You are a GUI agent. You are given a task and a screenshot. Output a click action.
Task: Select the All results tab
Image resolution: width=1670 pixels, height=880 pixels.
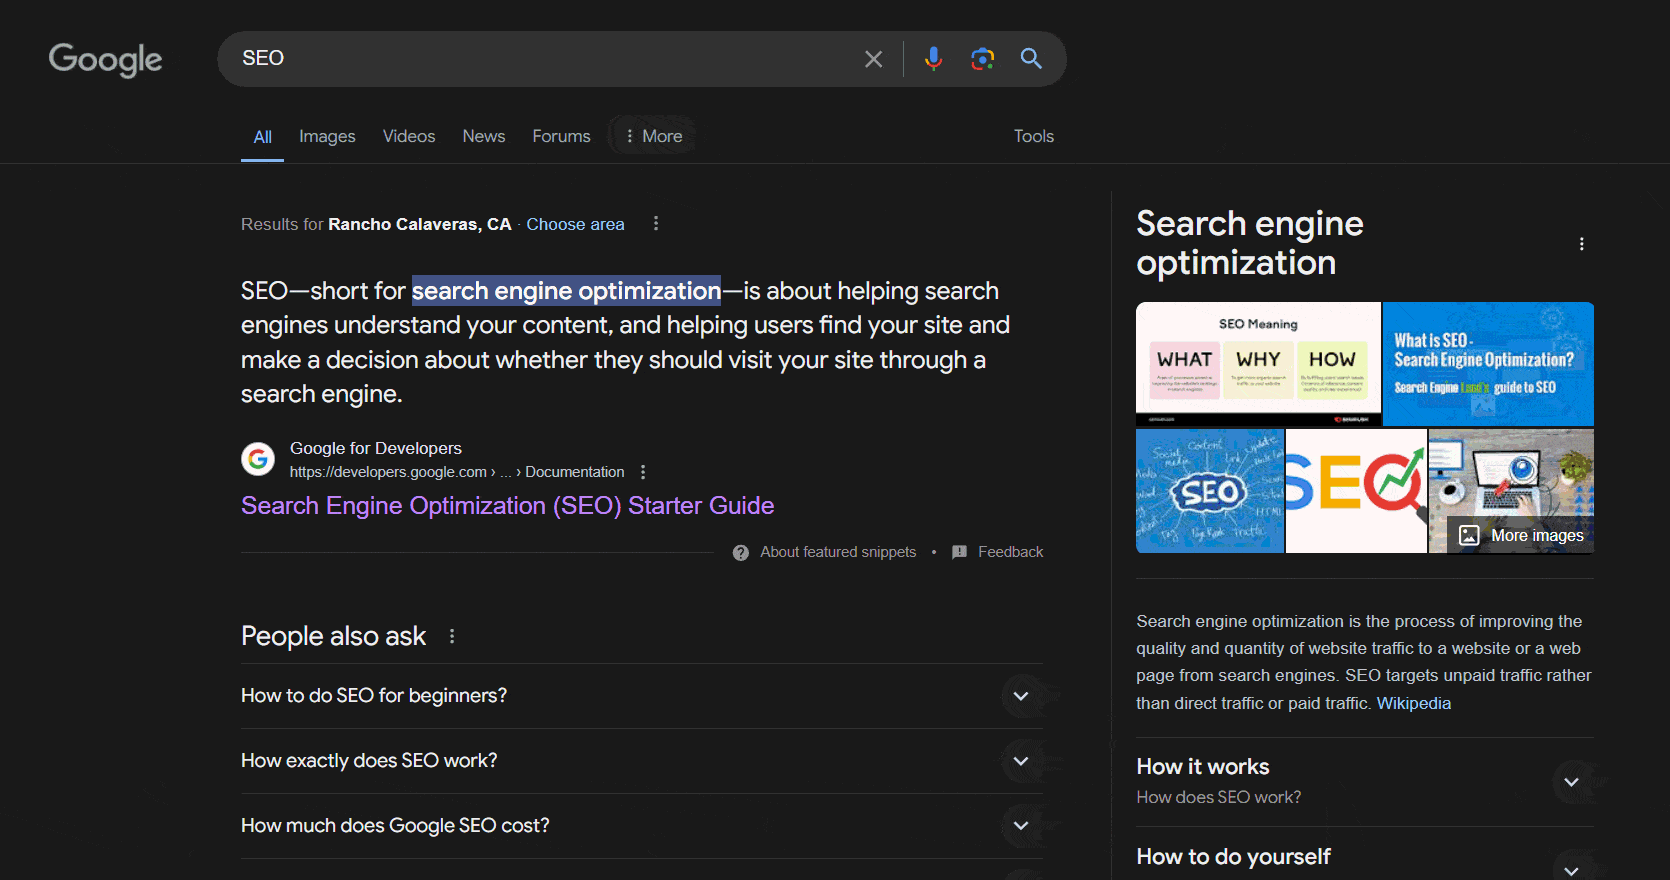pos(262,137)
